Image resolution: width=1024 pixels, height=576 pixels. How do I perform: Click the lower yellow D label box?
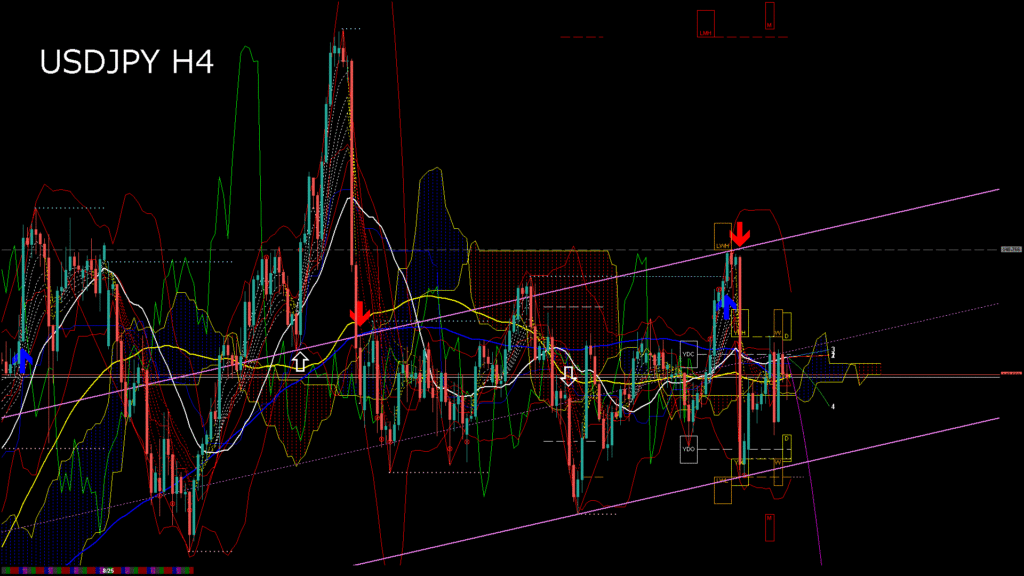point(786,440)
